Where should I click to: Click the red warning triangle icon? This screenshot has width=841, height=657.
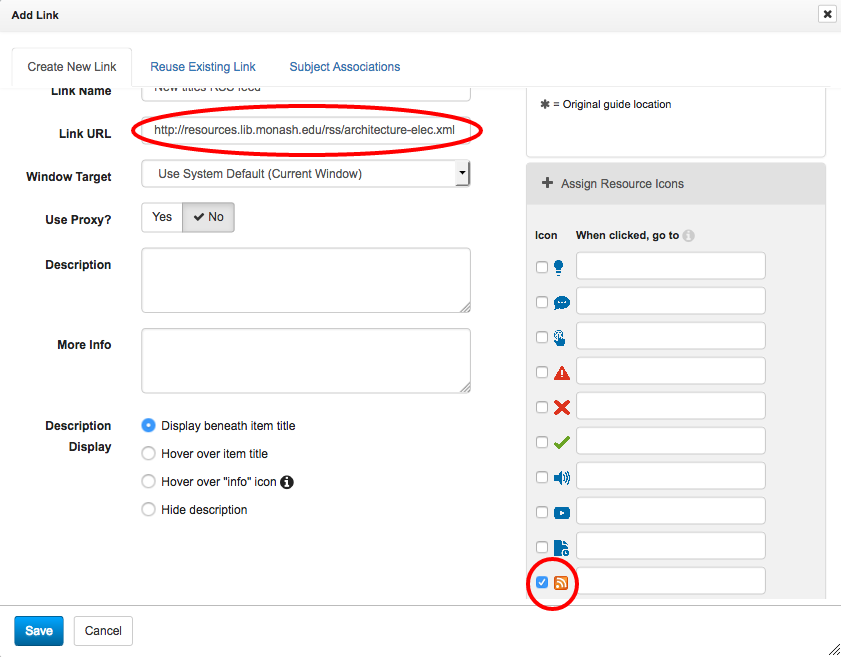click(x=562, y=373)
